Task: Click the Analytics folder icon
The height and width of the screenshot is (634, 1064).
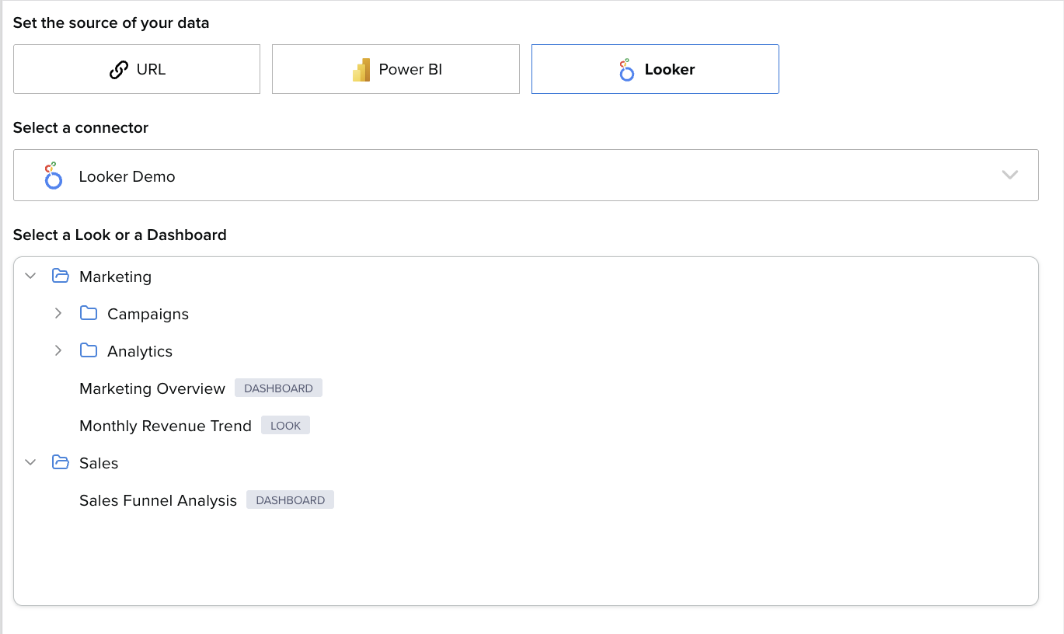Action: [x=88, y=351]
